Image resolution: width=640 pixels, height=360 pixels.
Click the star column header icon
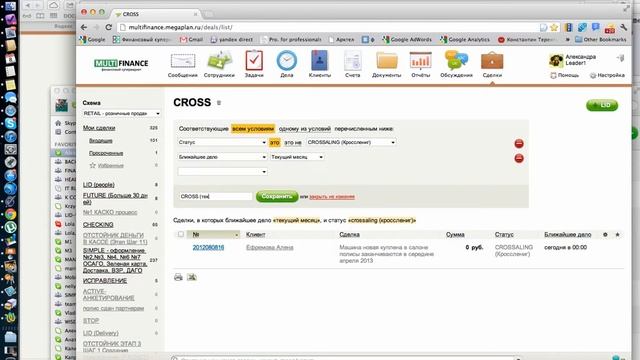click(x=618, y=234)
